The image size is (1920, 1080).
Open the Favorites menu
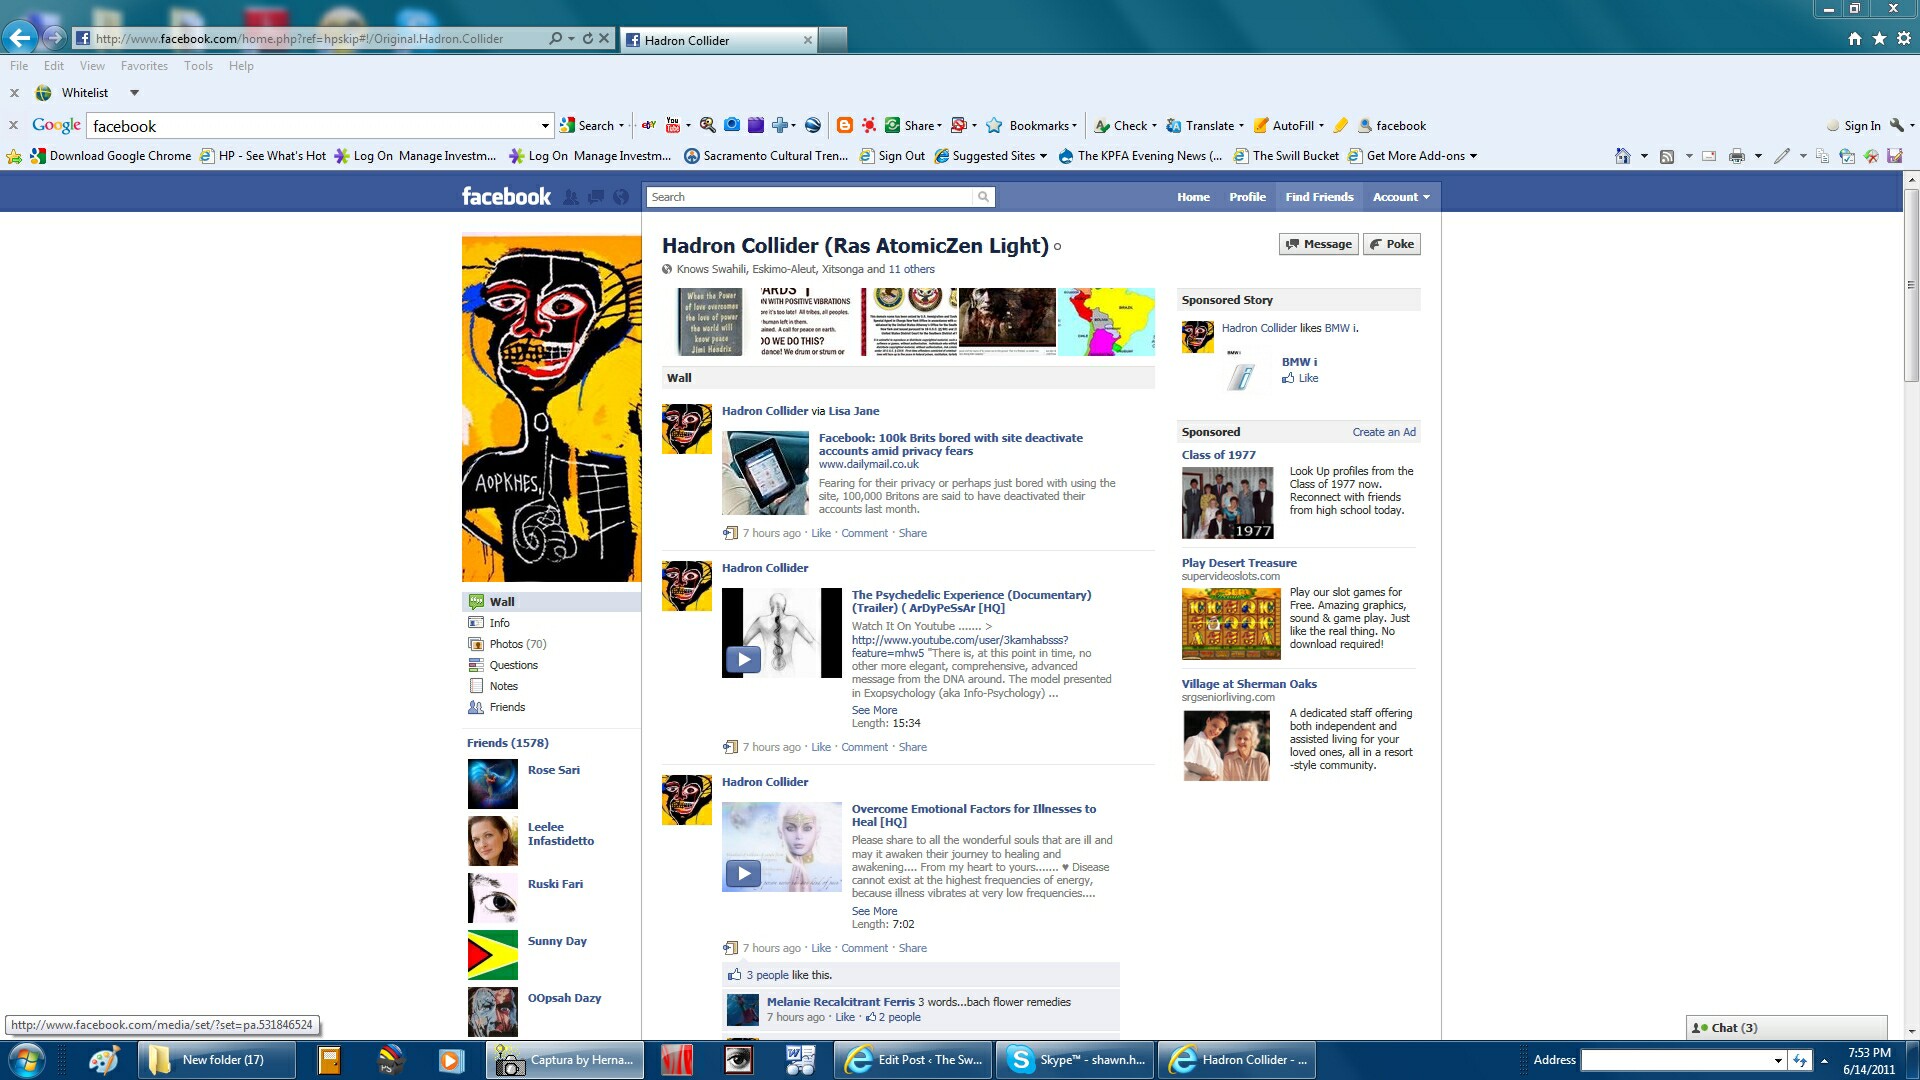click(x=144, y=66)
